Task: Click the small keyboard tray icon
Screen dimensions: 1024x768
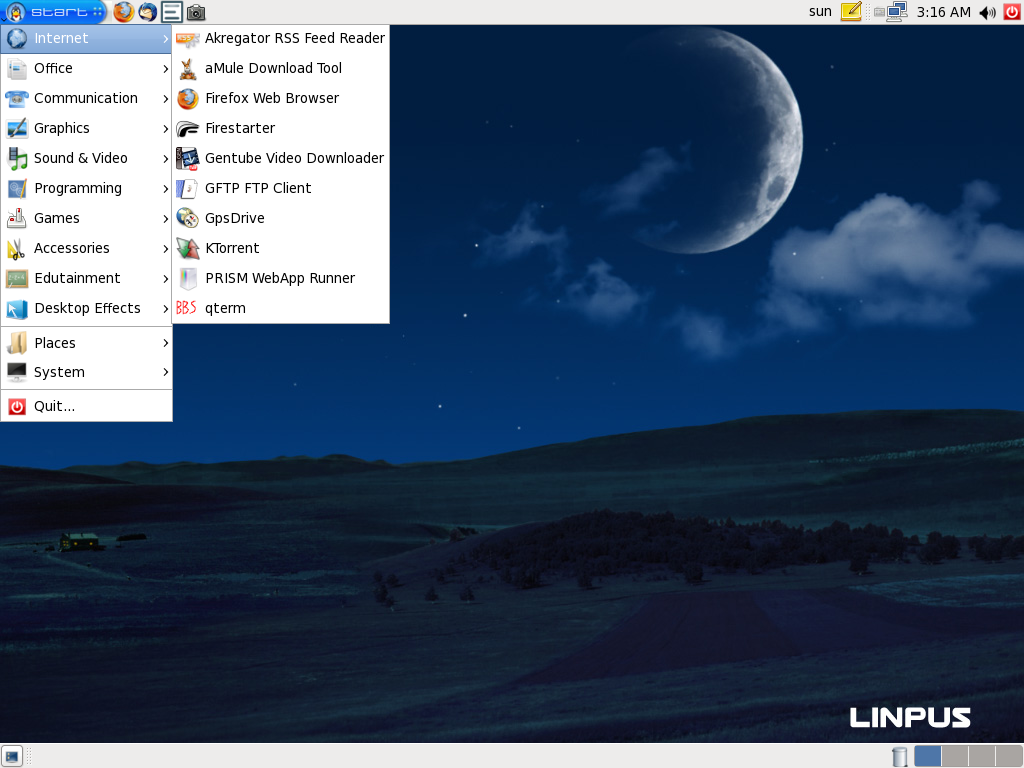Action: tap(879, 12)
